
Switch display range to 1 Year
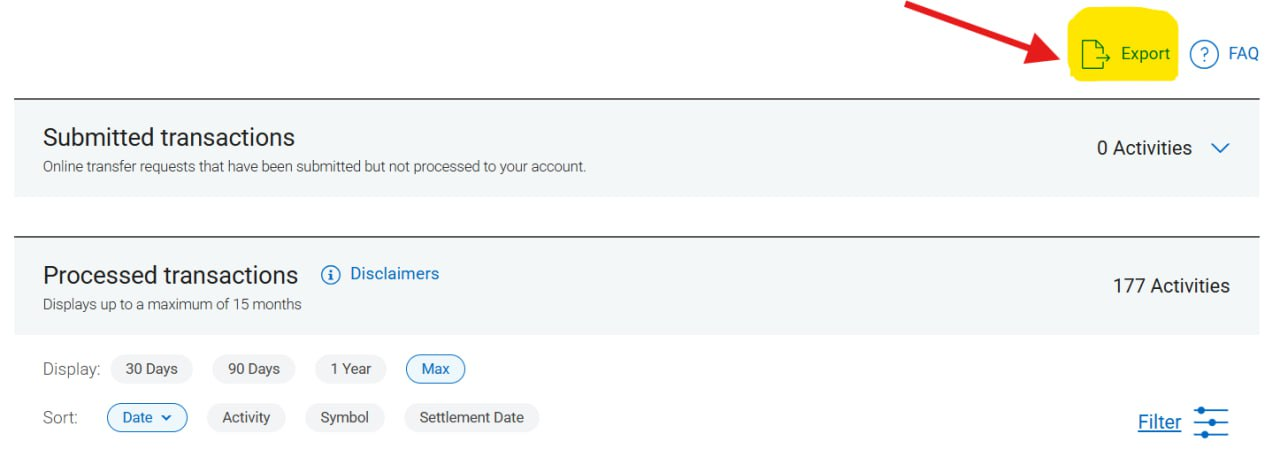pyautogui.click(x=350, y=369)
